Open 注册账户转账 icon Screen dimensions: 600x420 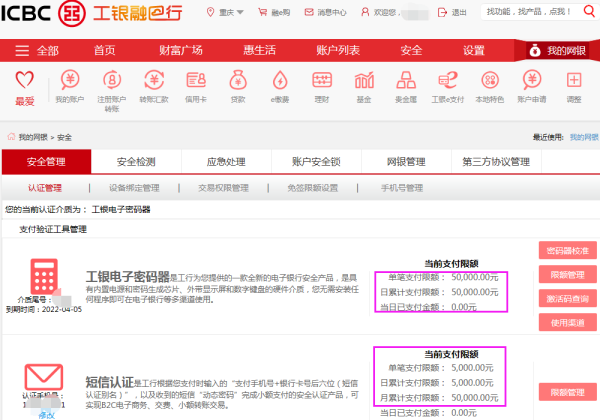pyautogui.click(x=112, y=80)
